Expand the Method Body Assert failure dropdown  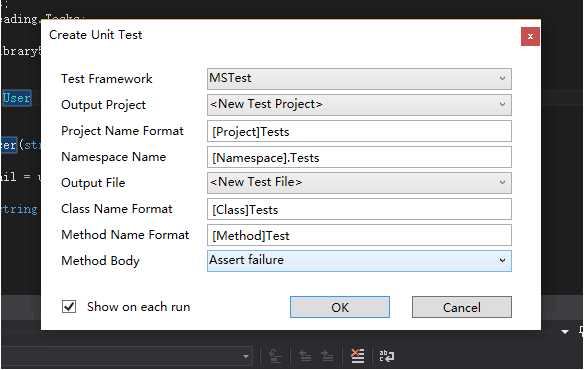(359, 260)
